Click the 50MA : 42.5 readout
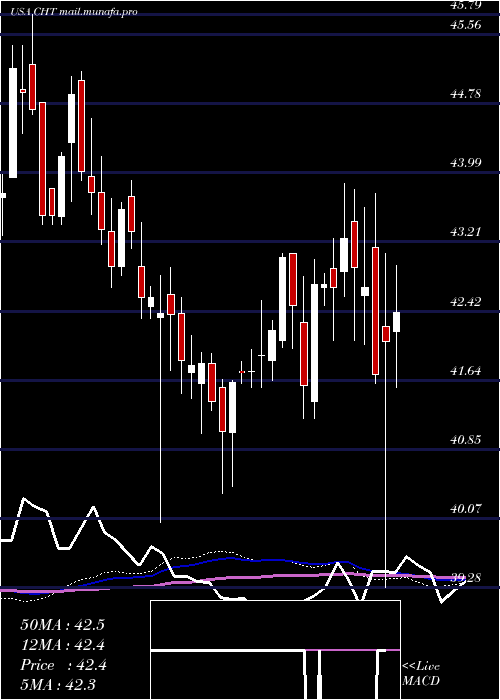 pos(62,625)
